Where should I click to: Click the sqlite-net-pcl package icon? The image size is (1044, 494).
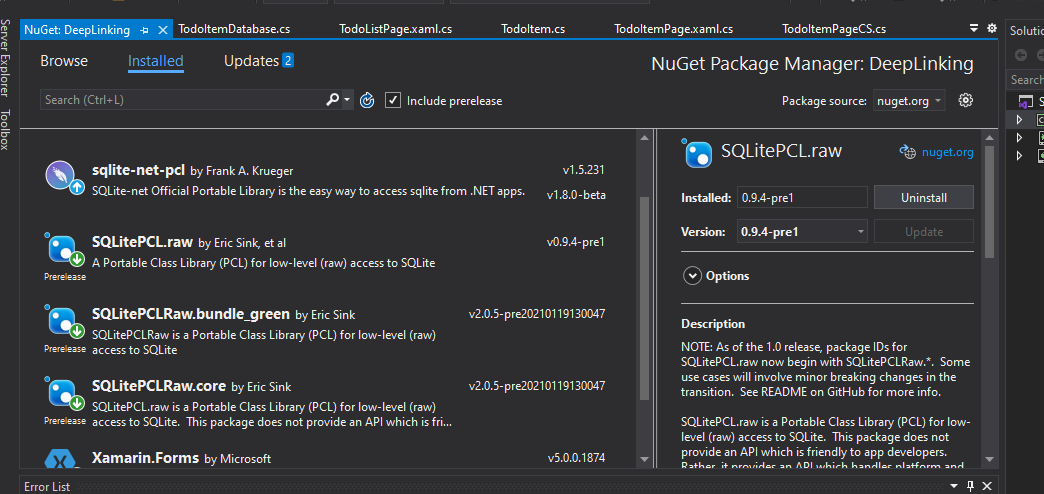(x=64, y=178)
